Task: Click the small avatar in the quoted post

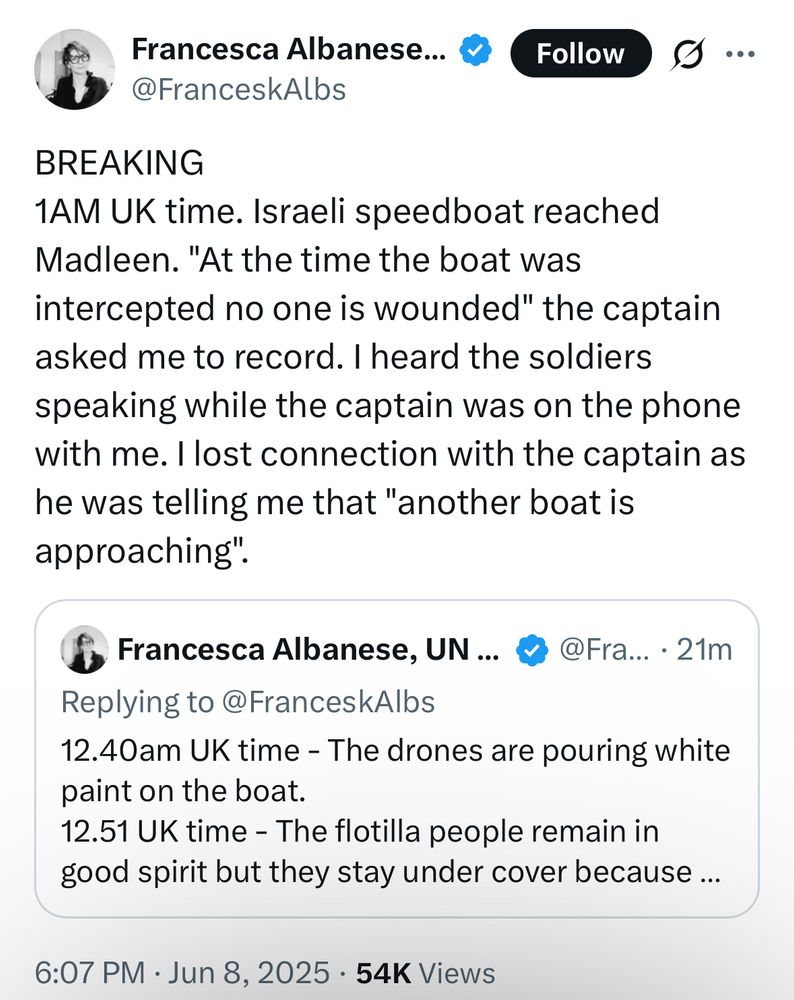Action: (x=85, y=650)
